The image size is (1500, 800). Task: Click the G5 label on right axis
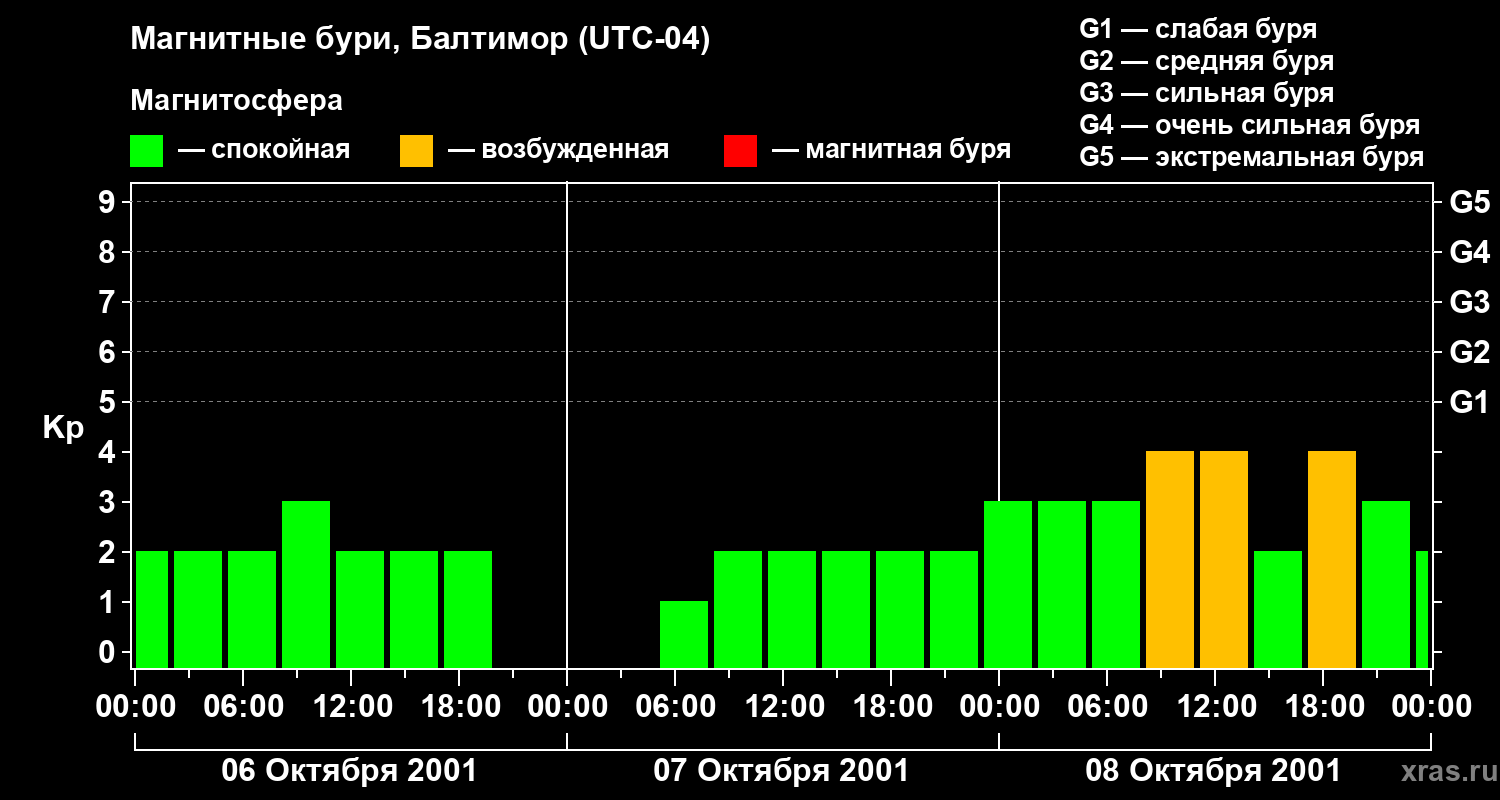(x=1469, y=203)
